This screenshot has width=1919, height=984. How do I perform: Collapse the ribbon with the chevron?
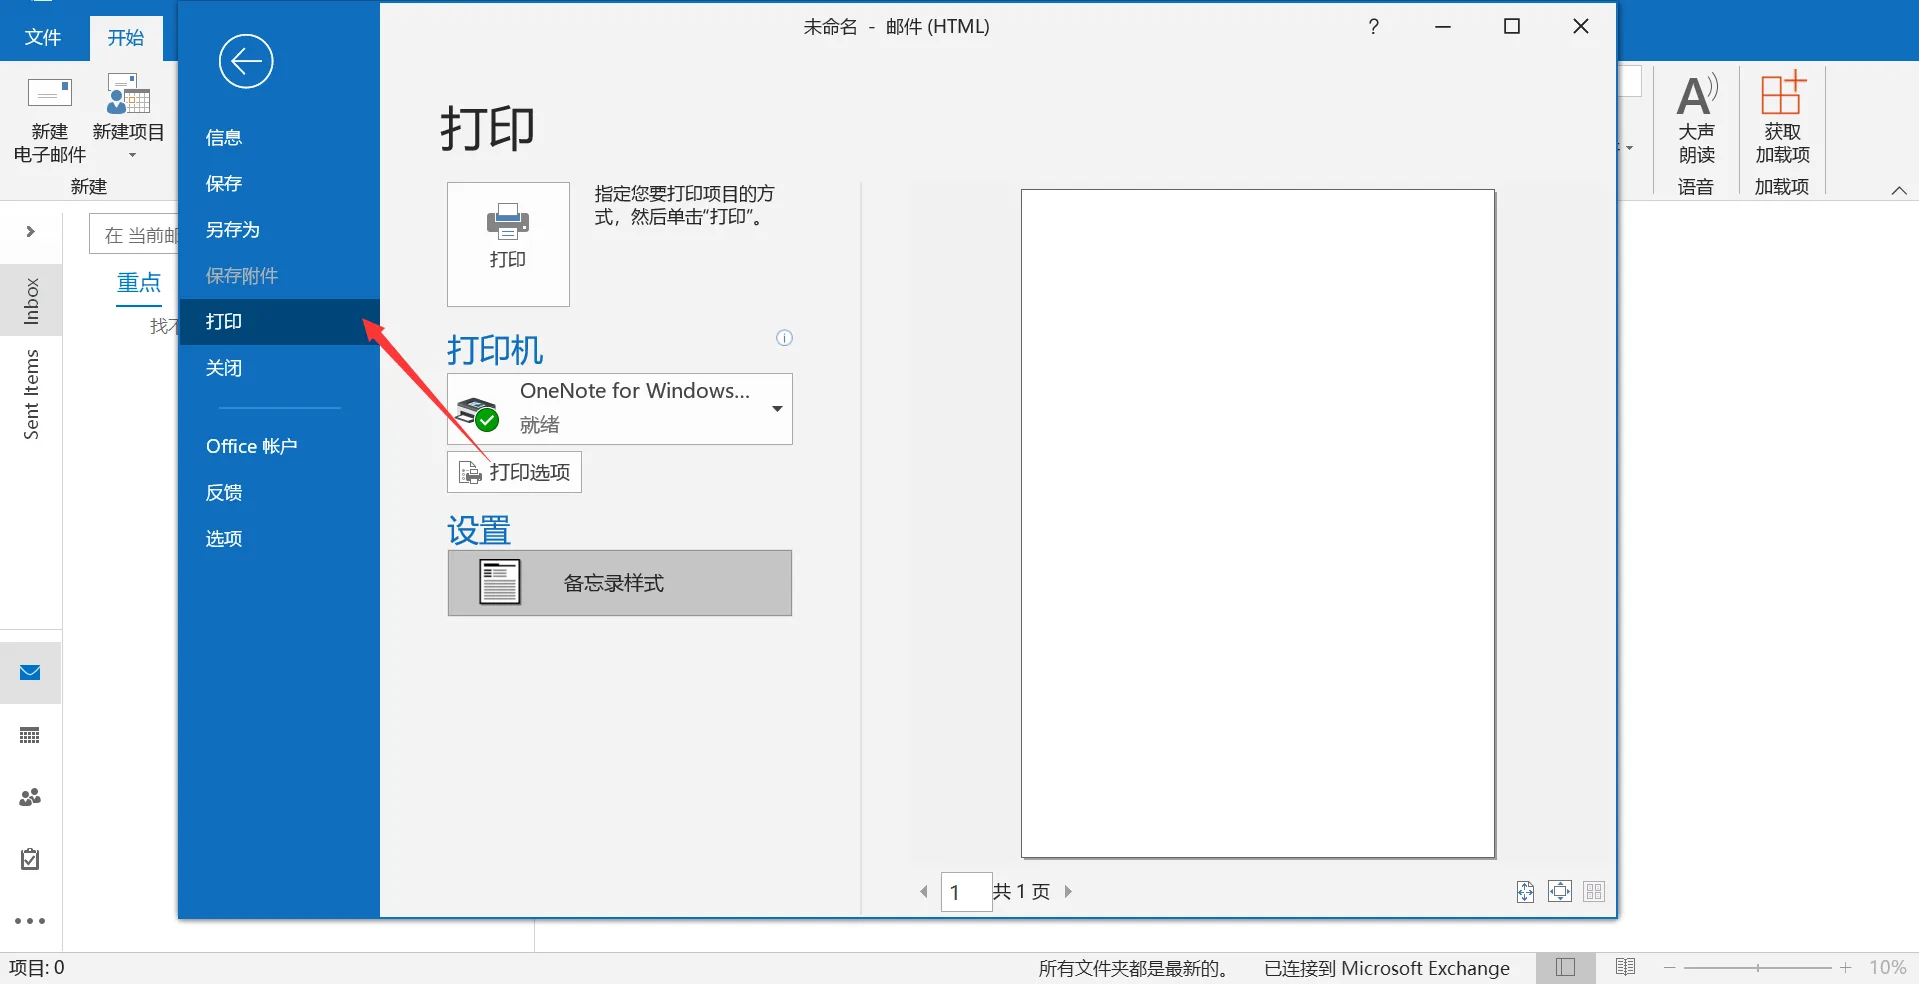coord(1899,191)
